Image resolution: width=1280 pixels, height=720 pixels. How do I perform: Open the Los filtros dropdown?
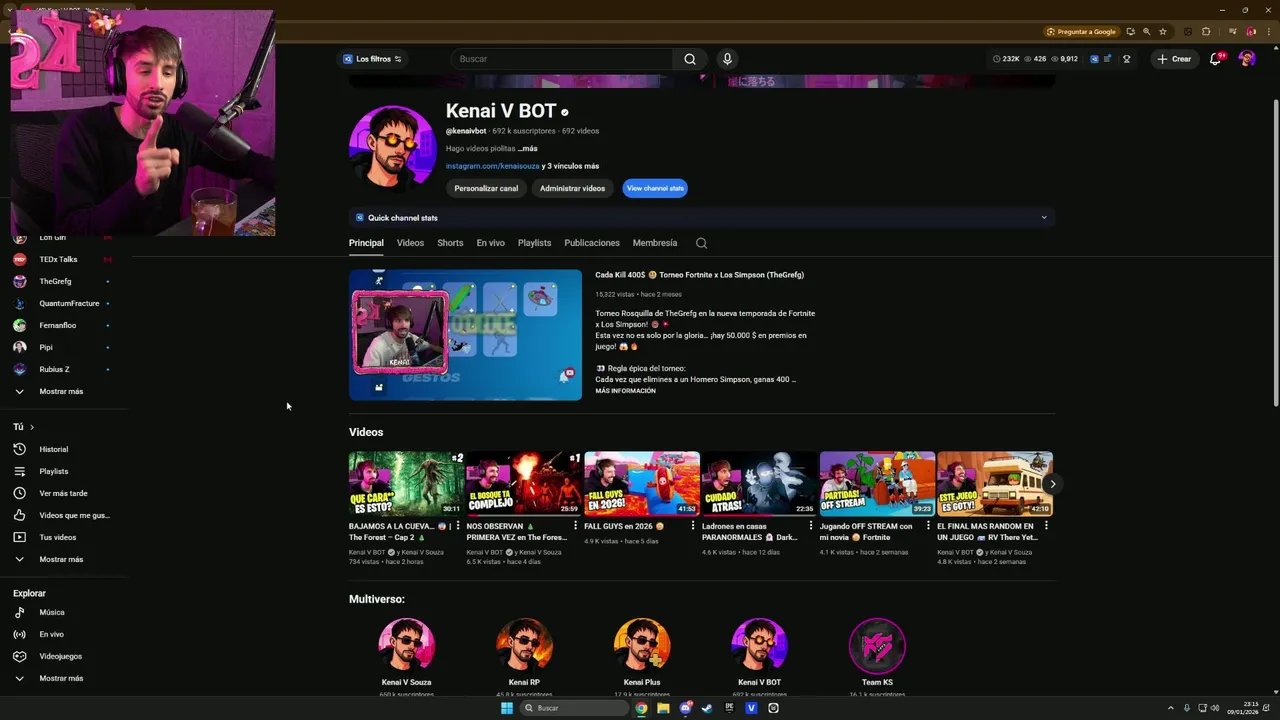point(372,59)
